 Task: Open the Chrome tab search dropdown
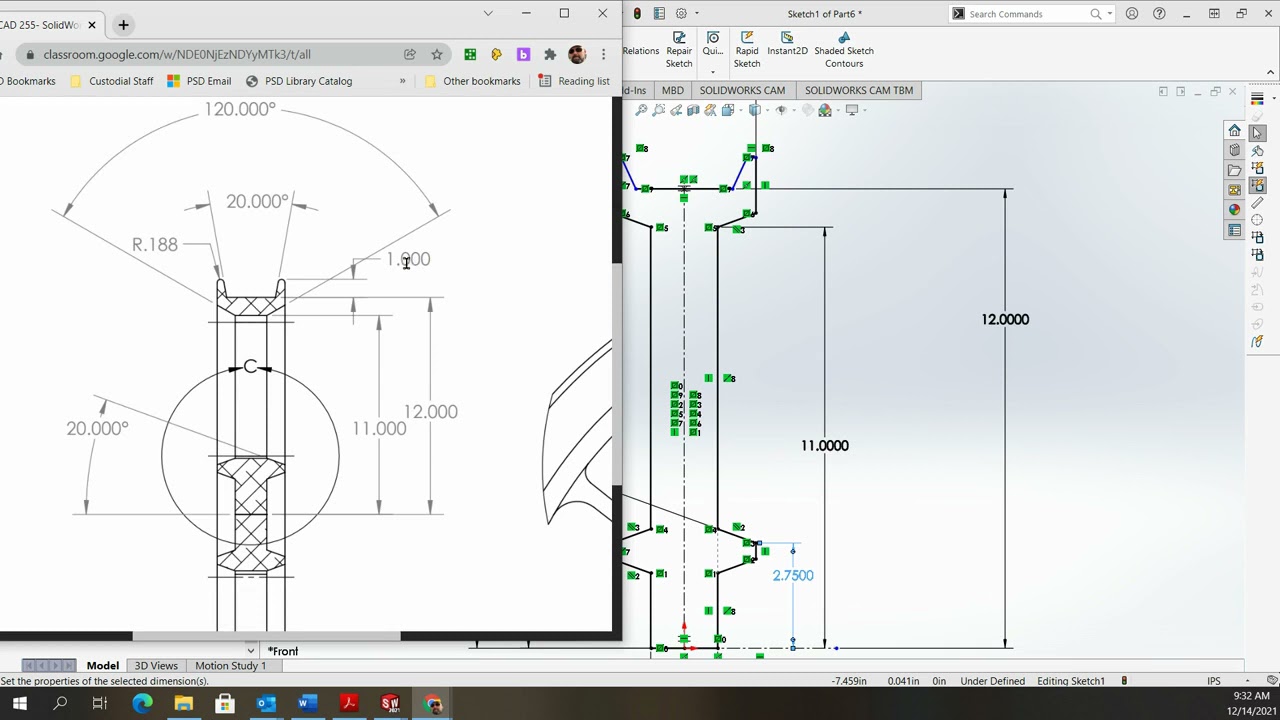pyautogui.click(x=488, y=13)
